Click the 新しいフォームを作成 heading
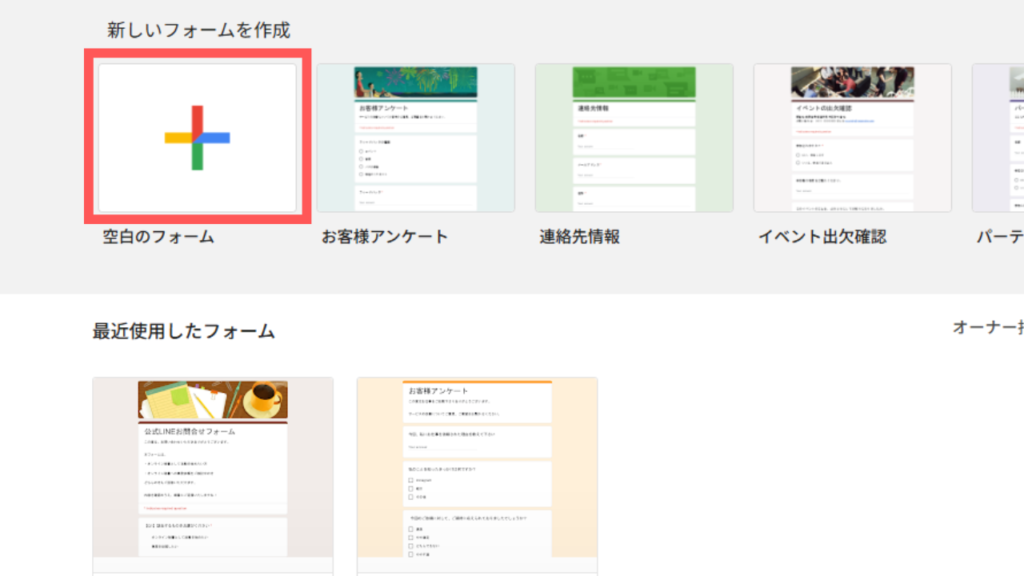 pos(198,30)
